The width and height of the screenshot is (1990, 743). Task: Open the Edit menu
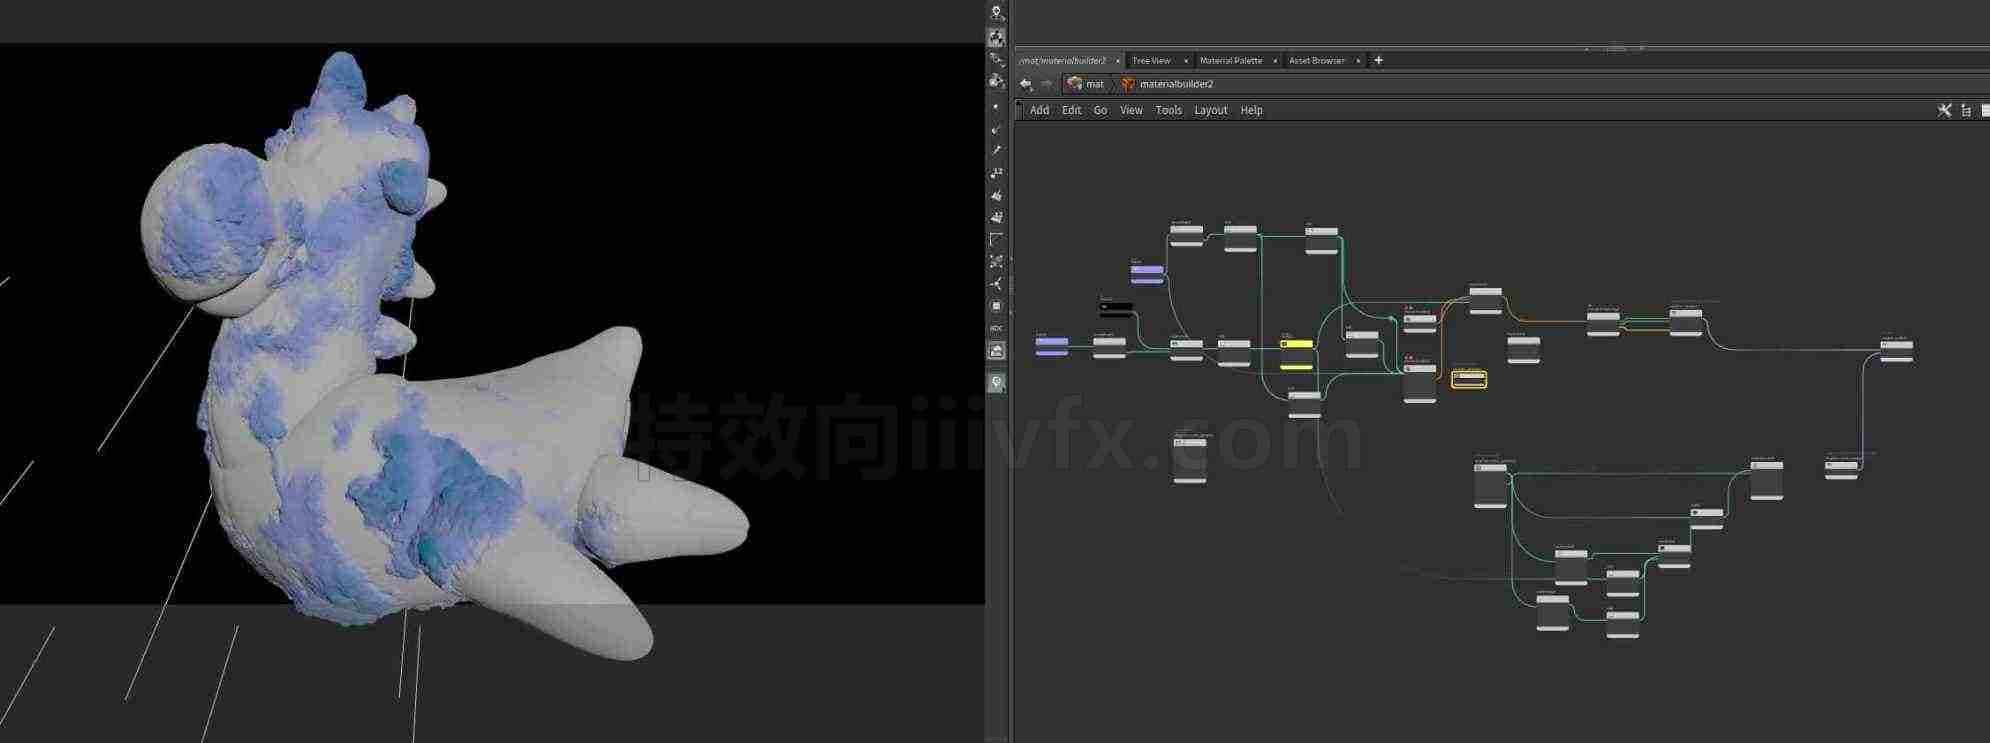[x=1071, y=110]
